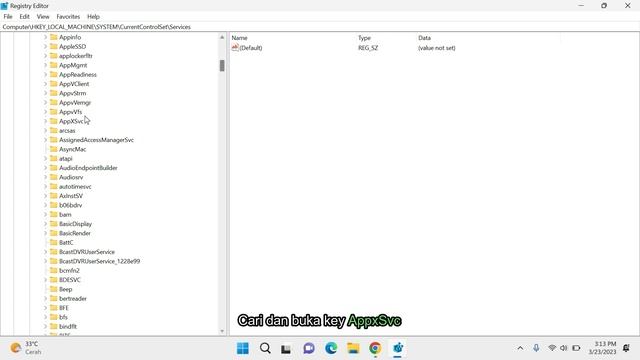Select the AssignedAccessManagerSvc key
Image resolution: width=640 pixels, height=360 pixels.
pyautogui.click(x=96, y=140)
